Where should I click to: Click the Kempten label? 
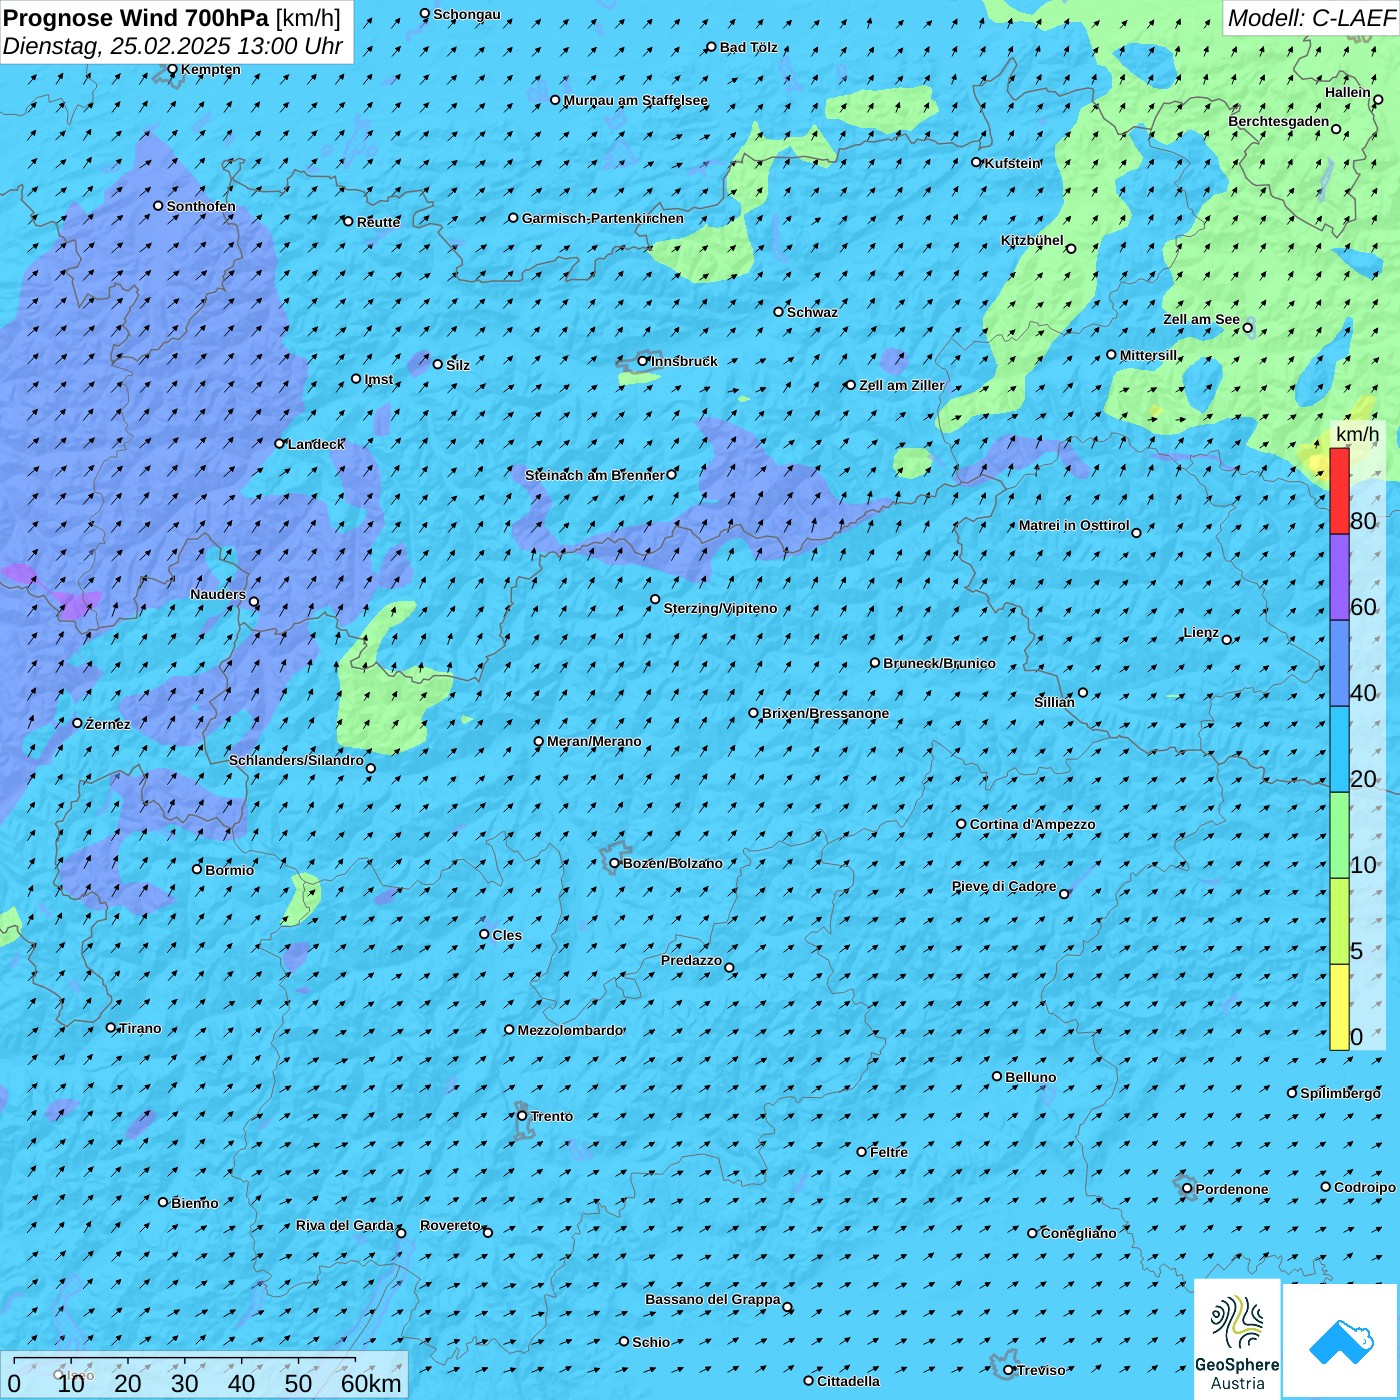(x=210, y=69)
